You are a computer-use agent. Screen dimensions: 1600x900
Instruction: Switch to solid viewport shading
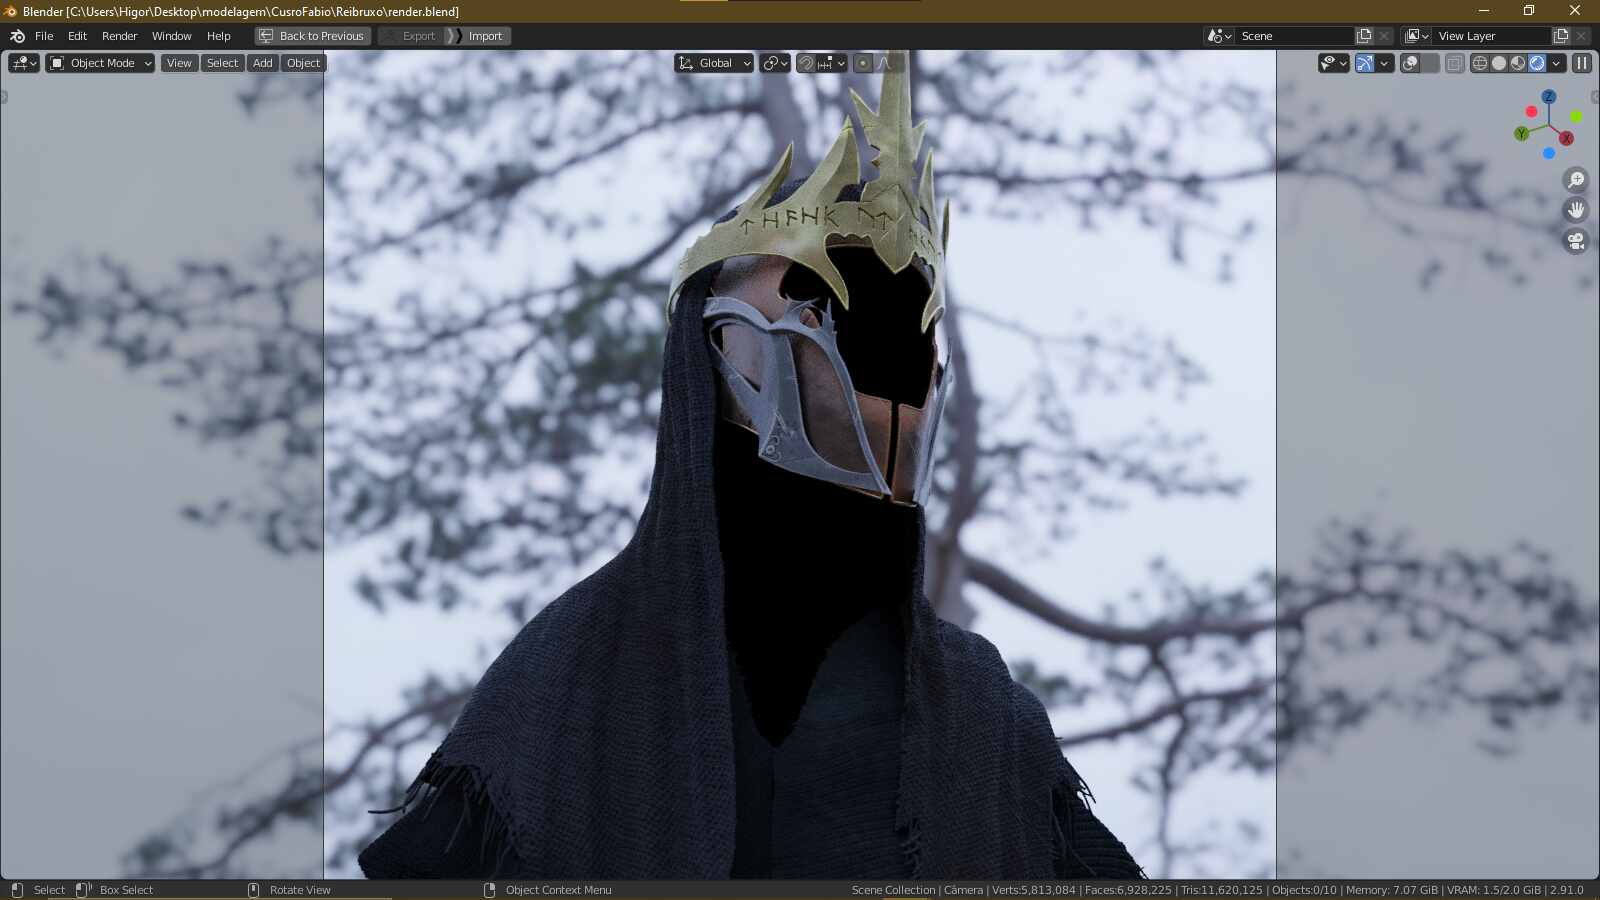point(1499,63)
